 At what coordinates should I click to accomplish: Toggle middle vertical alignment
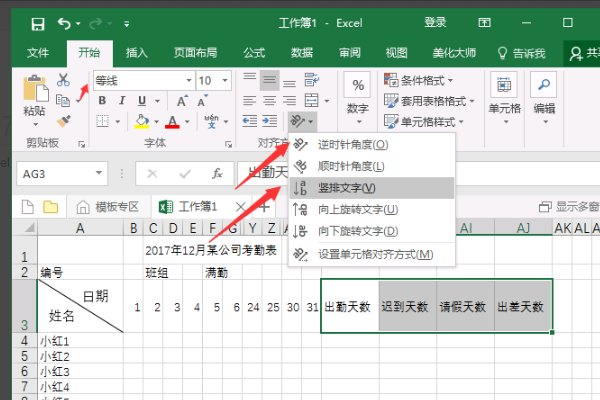(269, 80)
